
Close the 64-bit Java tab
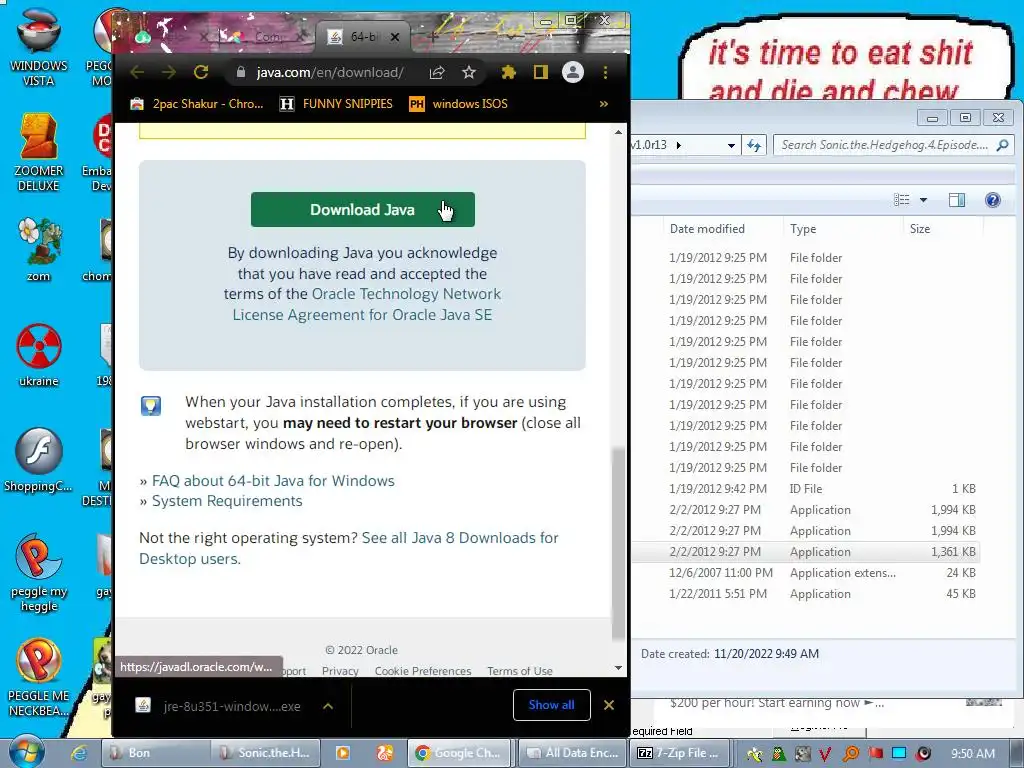pos(394,37)
